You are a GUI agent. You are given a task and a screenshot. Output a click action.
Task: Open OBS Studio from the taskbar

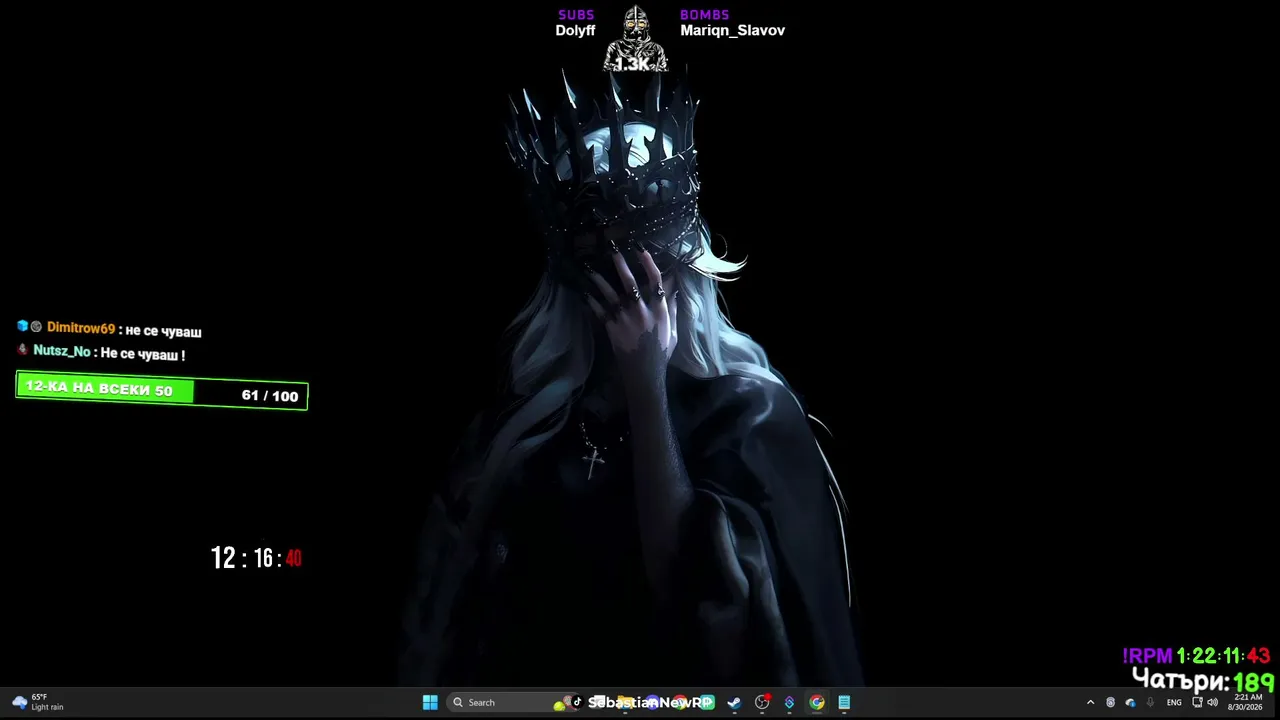pos(762,702)
